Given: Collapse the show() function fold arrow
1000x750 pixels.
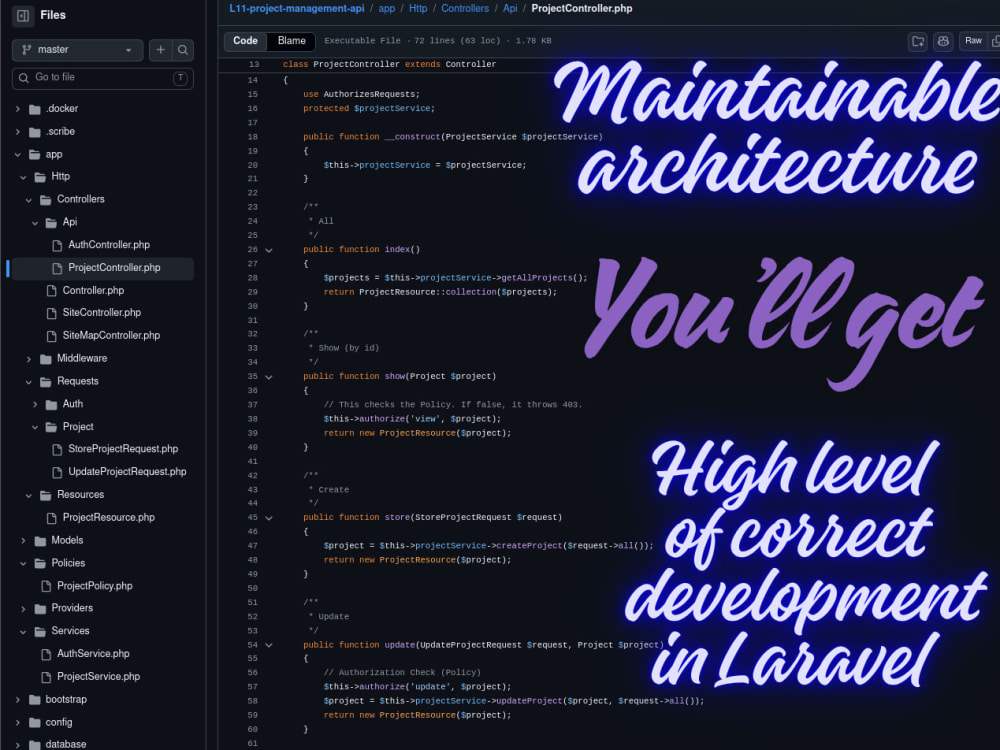Looking at the screenshot, I should tap(269, 377).
